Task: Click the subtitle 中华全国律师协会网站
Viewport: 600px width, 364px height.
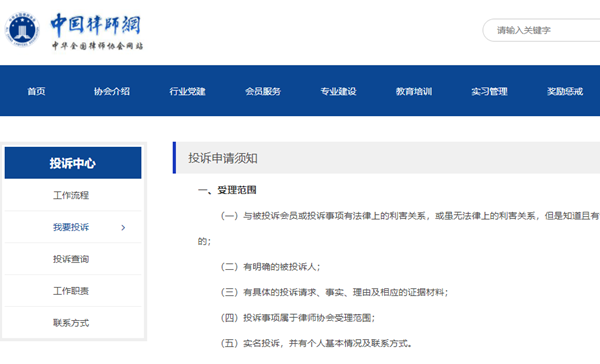Action: [x=98, y=46]
